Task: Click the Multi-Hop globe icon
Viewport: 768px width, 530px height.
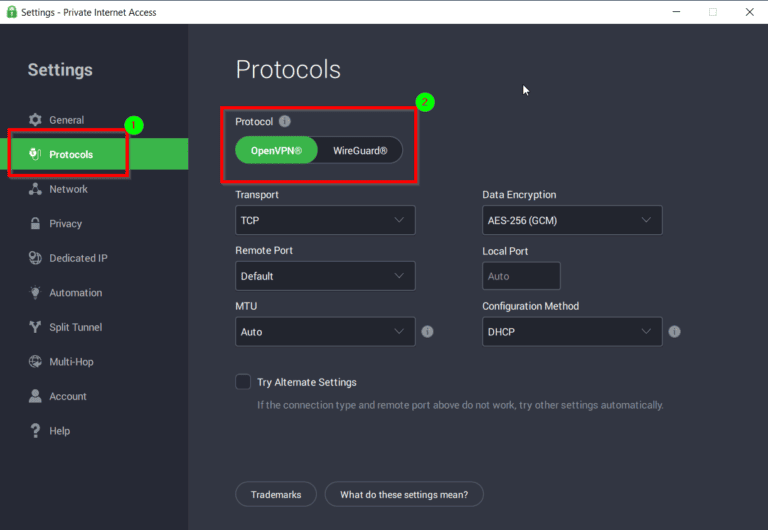Action: 35,362
